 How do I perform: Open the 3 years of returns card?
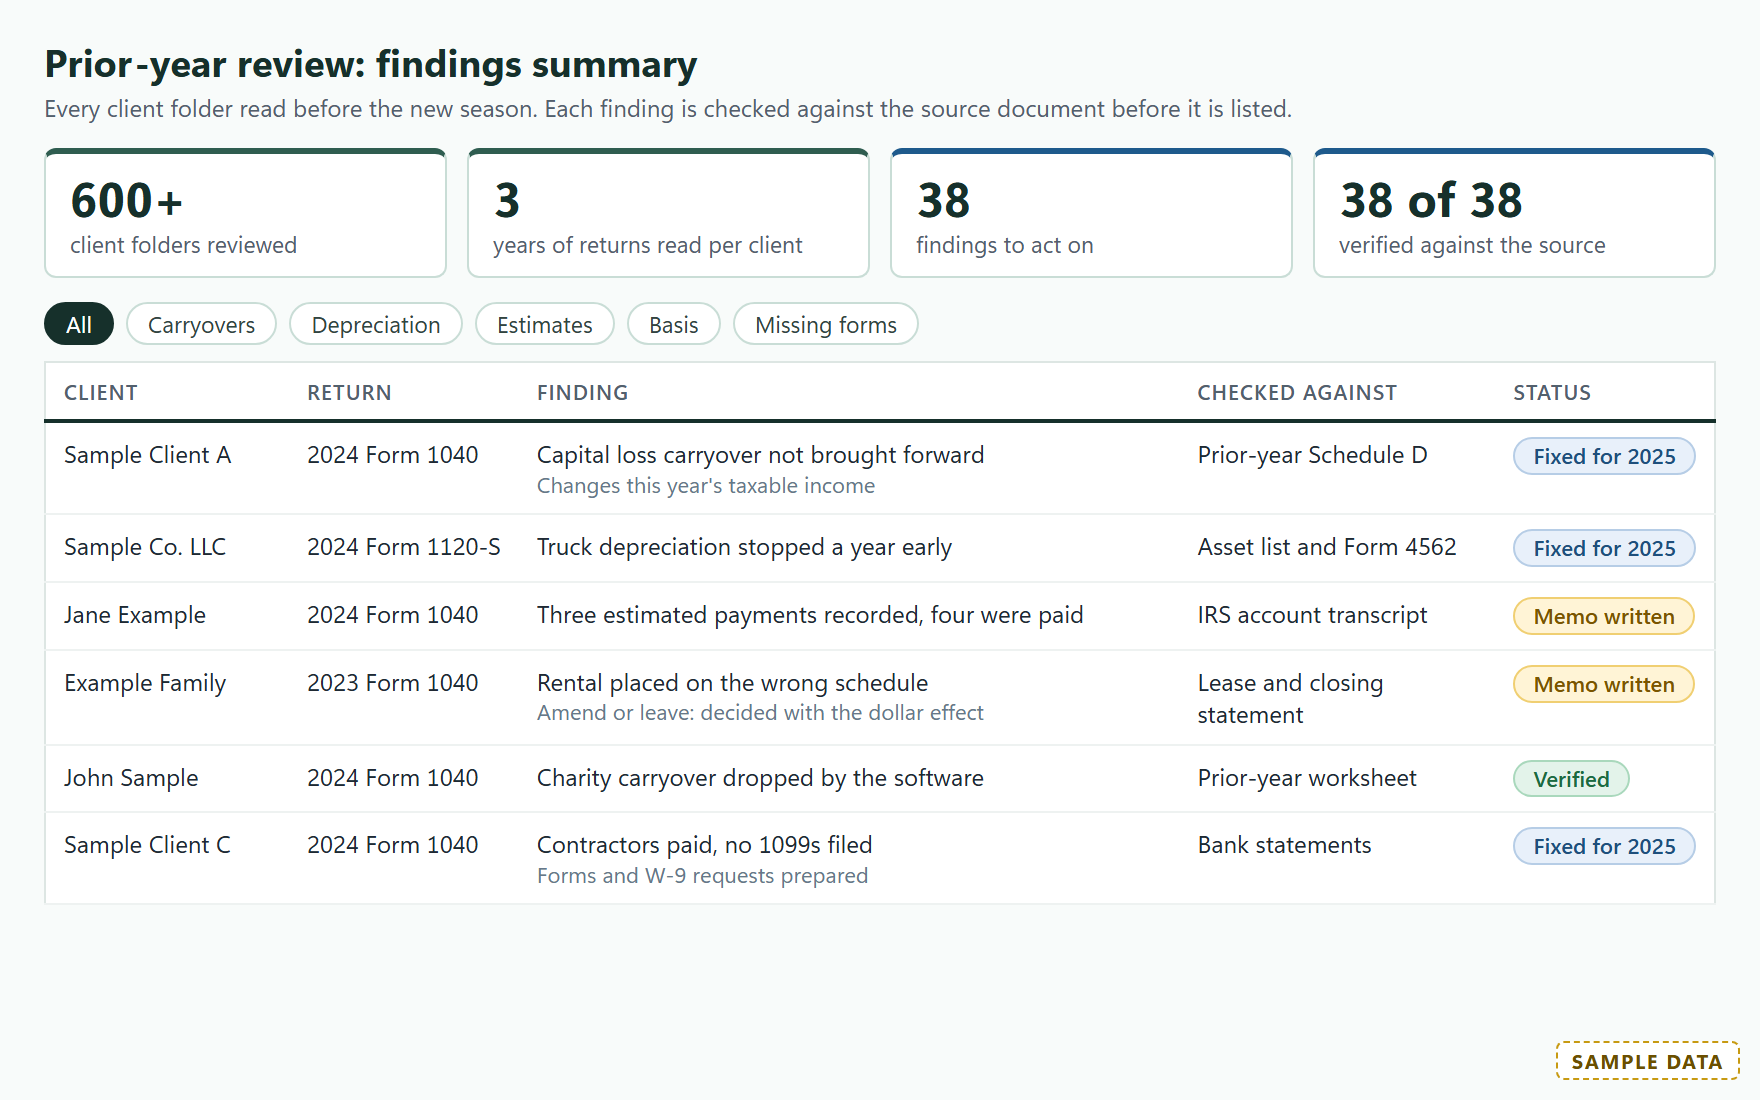coord(668,213)
